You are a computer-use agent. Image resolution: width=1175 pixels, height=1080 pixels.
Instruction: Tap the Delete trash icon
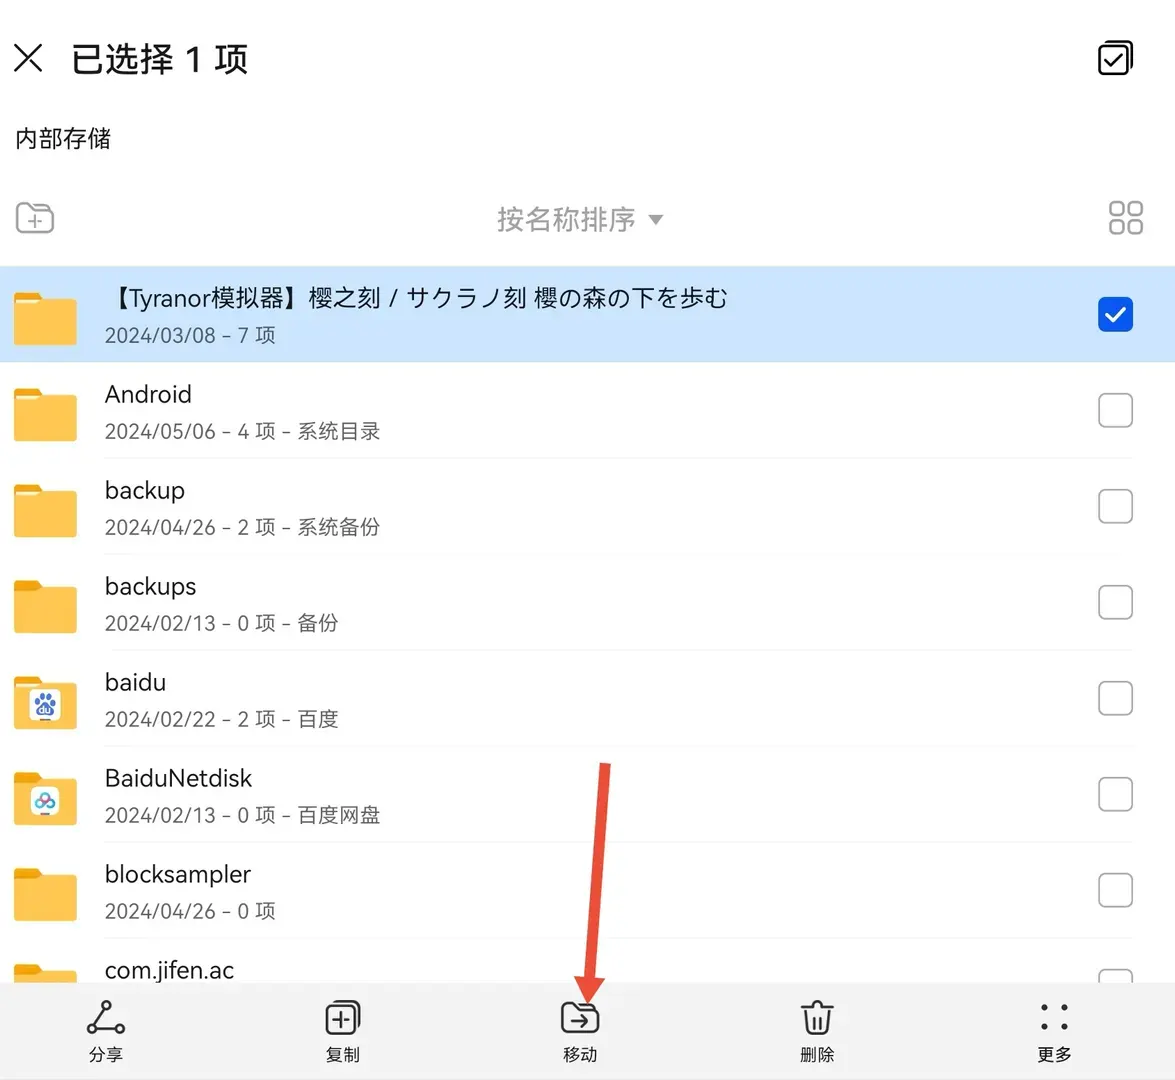pos(817,1018)
